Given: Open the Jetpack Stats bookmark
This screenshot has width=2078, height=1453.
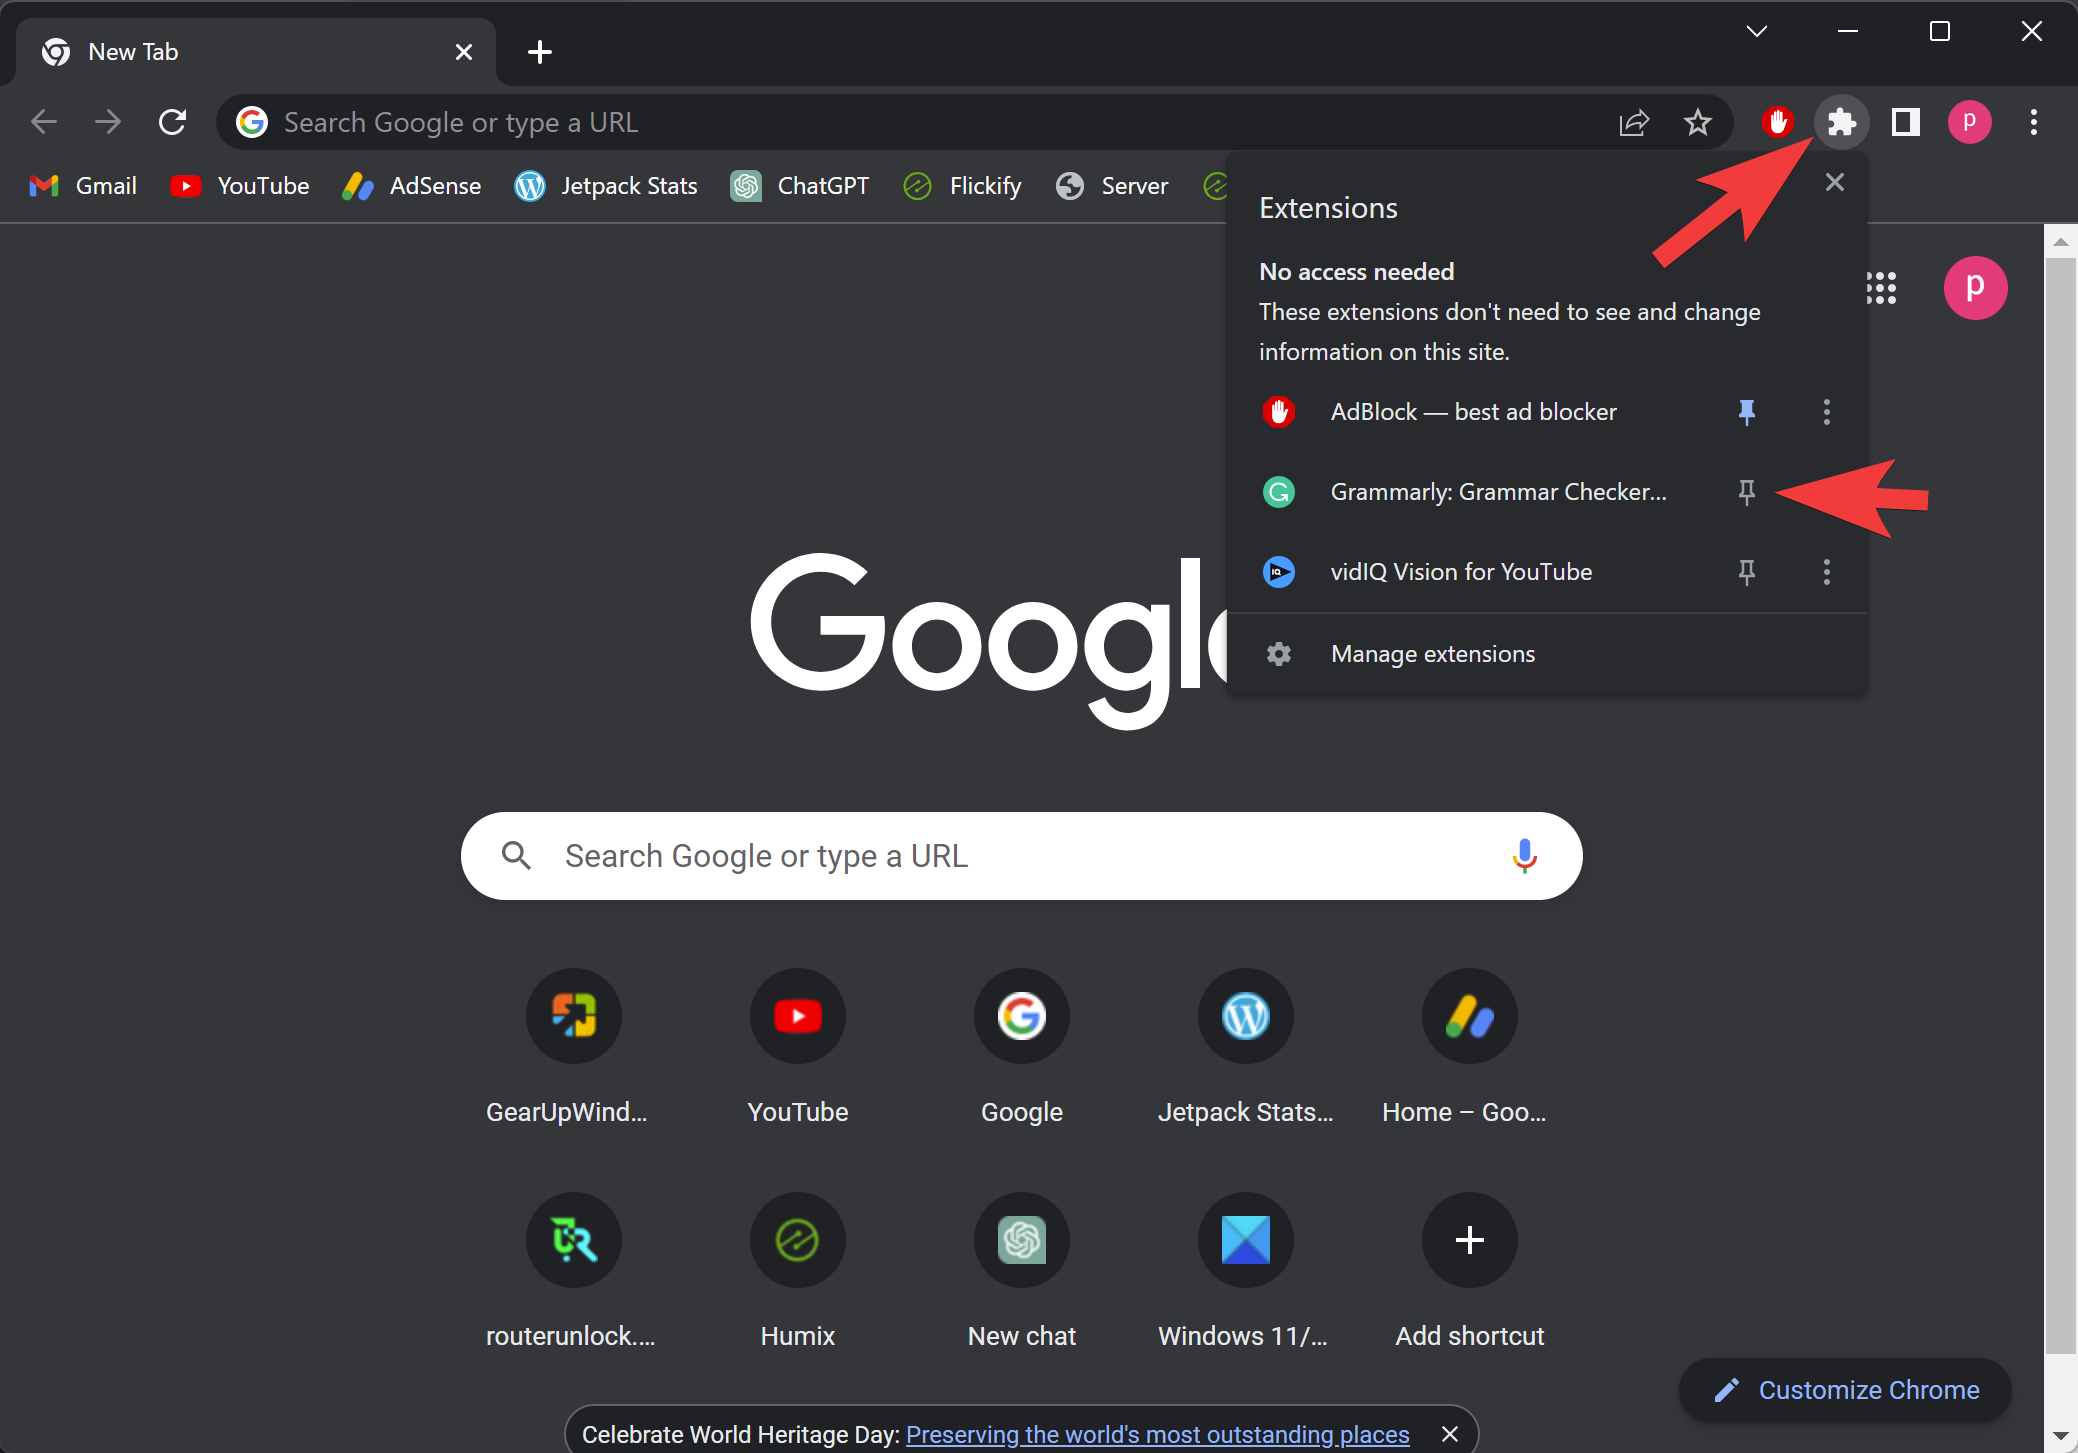Looking at the screenshot, I should coord(606,186).
